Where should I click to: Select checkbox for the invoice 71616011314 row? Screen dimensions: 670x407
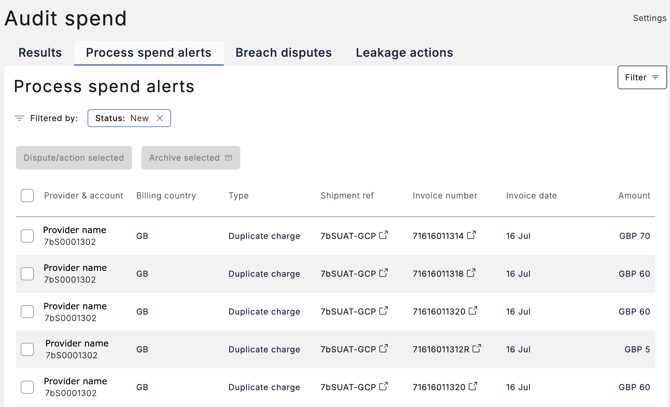tap(27, 236)
